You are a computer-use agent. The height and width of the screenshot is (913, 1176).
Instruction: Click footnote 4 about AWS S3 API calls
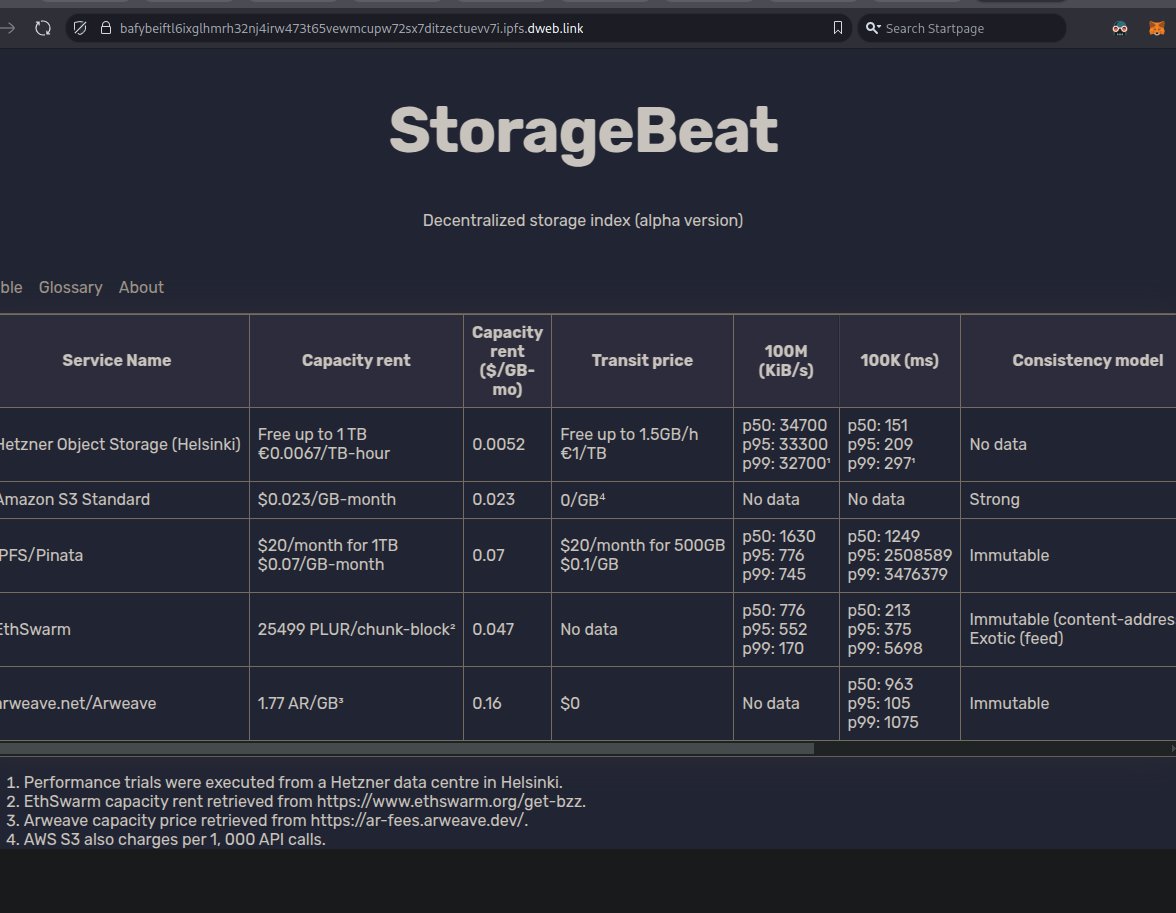[175, 839]
